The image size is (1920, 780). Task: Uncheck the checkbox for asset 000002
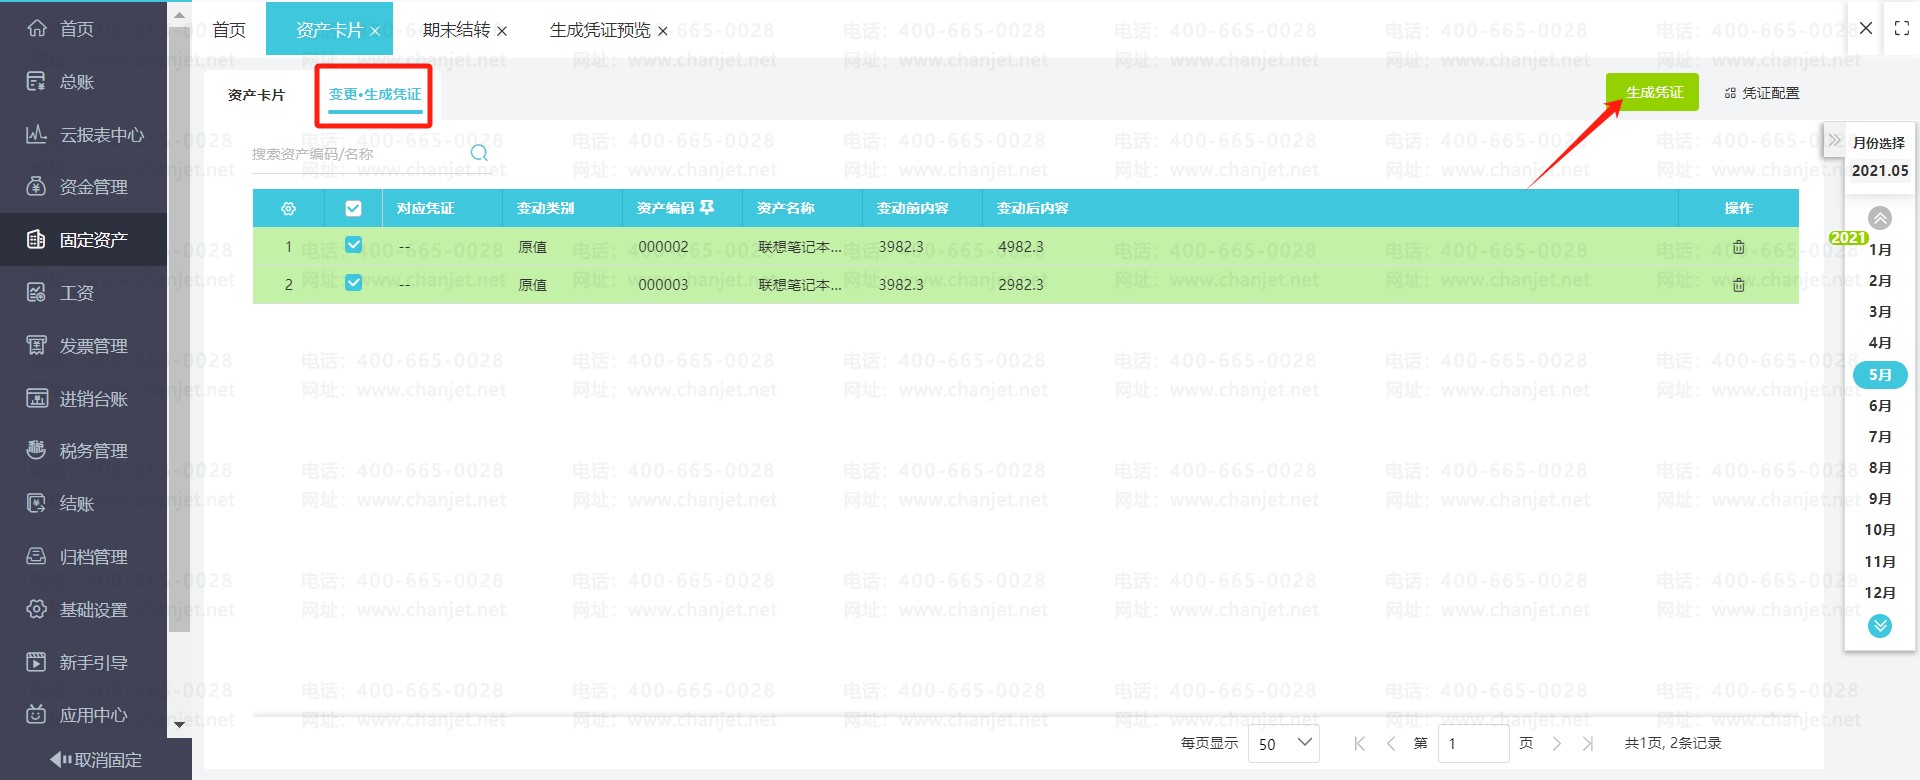[x=353, y=245]
